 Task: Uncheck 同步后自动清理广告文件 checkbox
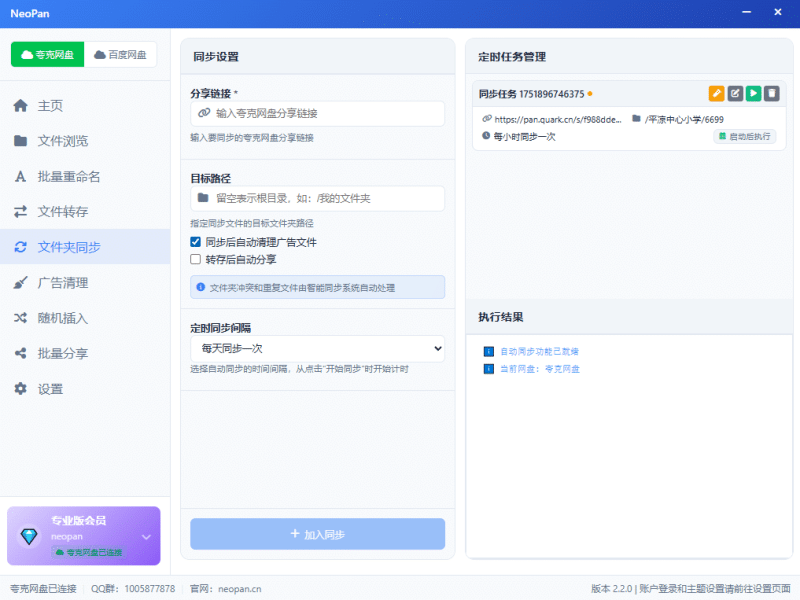tap(196, 242)
